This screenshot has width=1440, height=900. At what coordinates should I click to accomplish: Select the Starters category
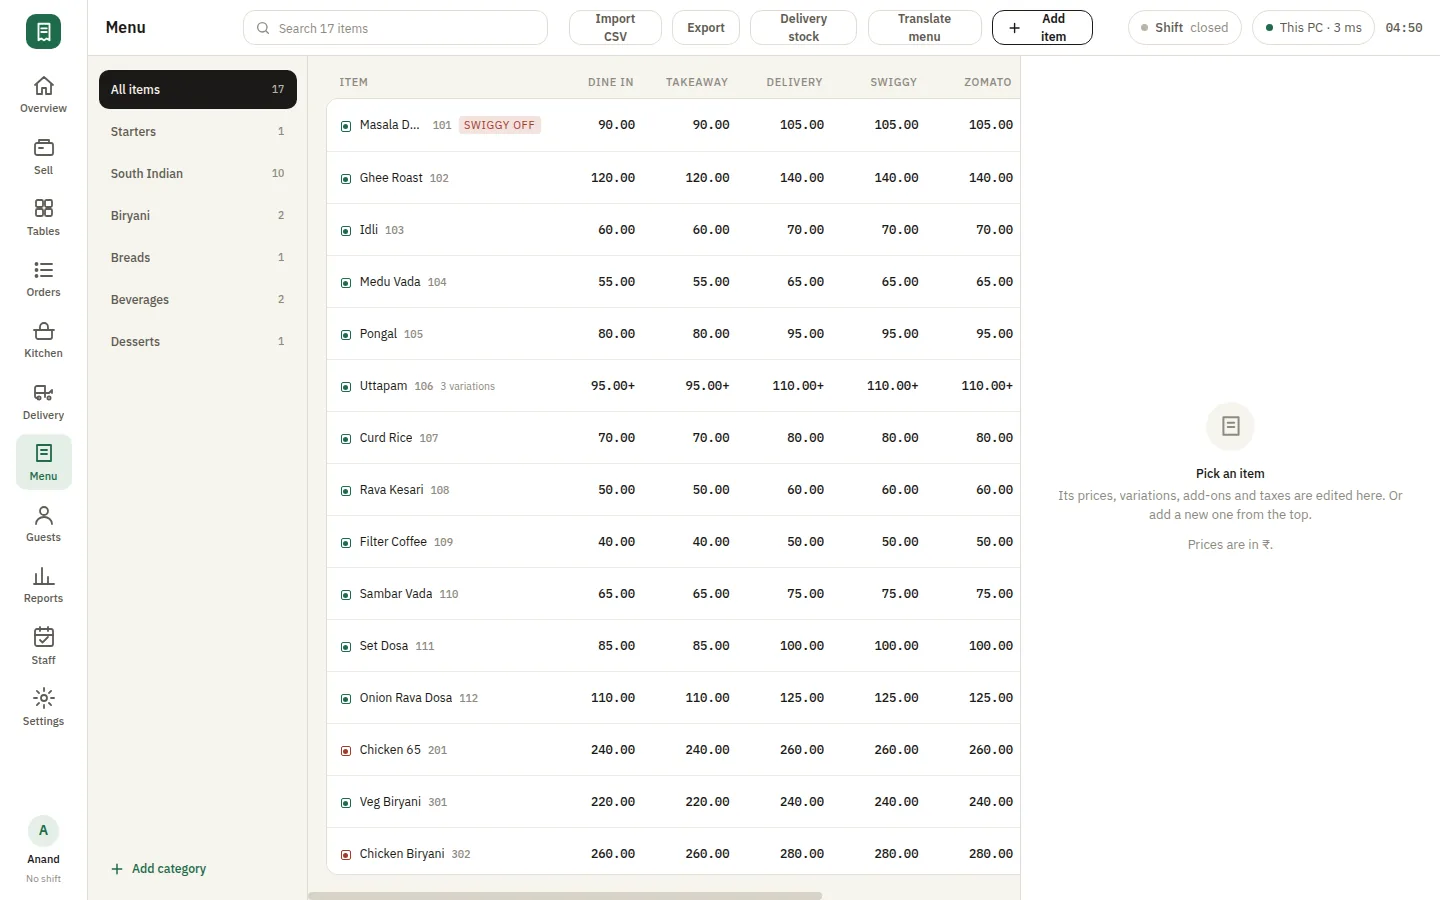pos(198,131)
